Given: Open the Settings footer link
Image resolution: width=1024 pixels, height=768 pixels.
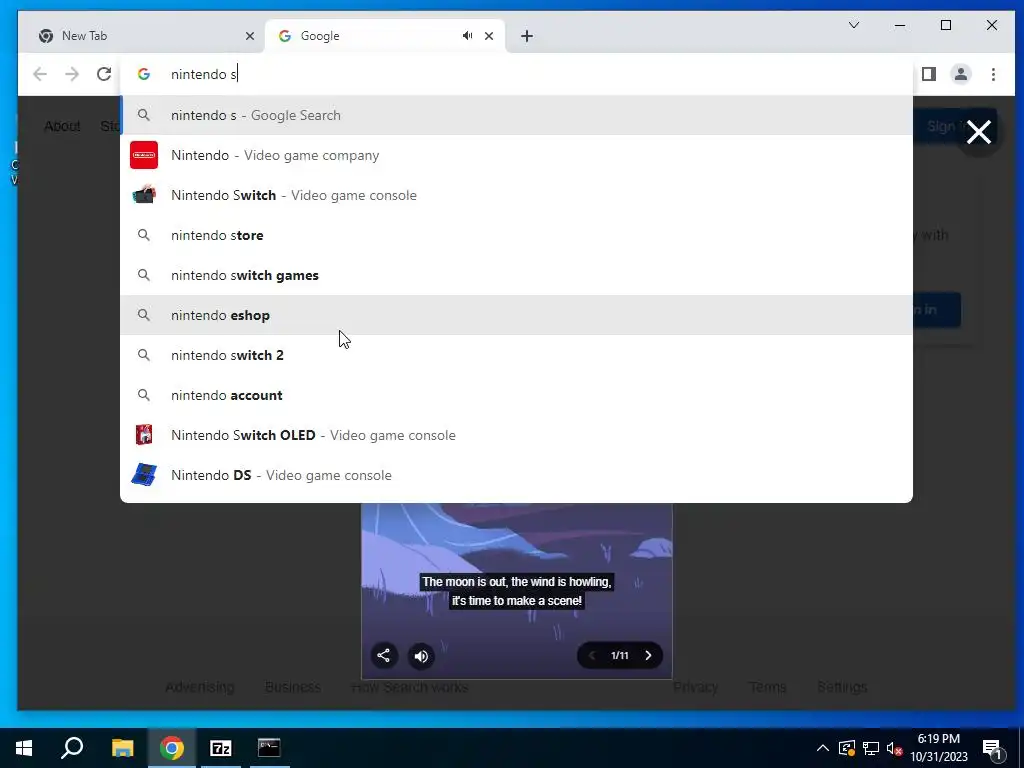Looking at the screenshot, I should (842, 687).
